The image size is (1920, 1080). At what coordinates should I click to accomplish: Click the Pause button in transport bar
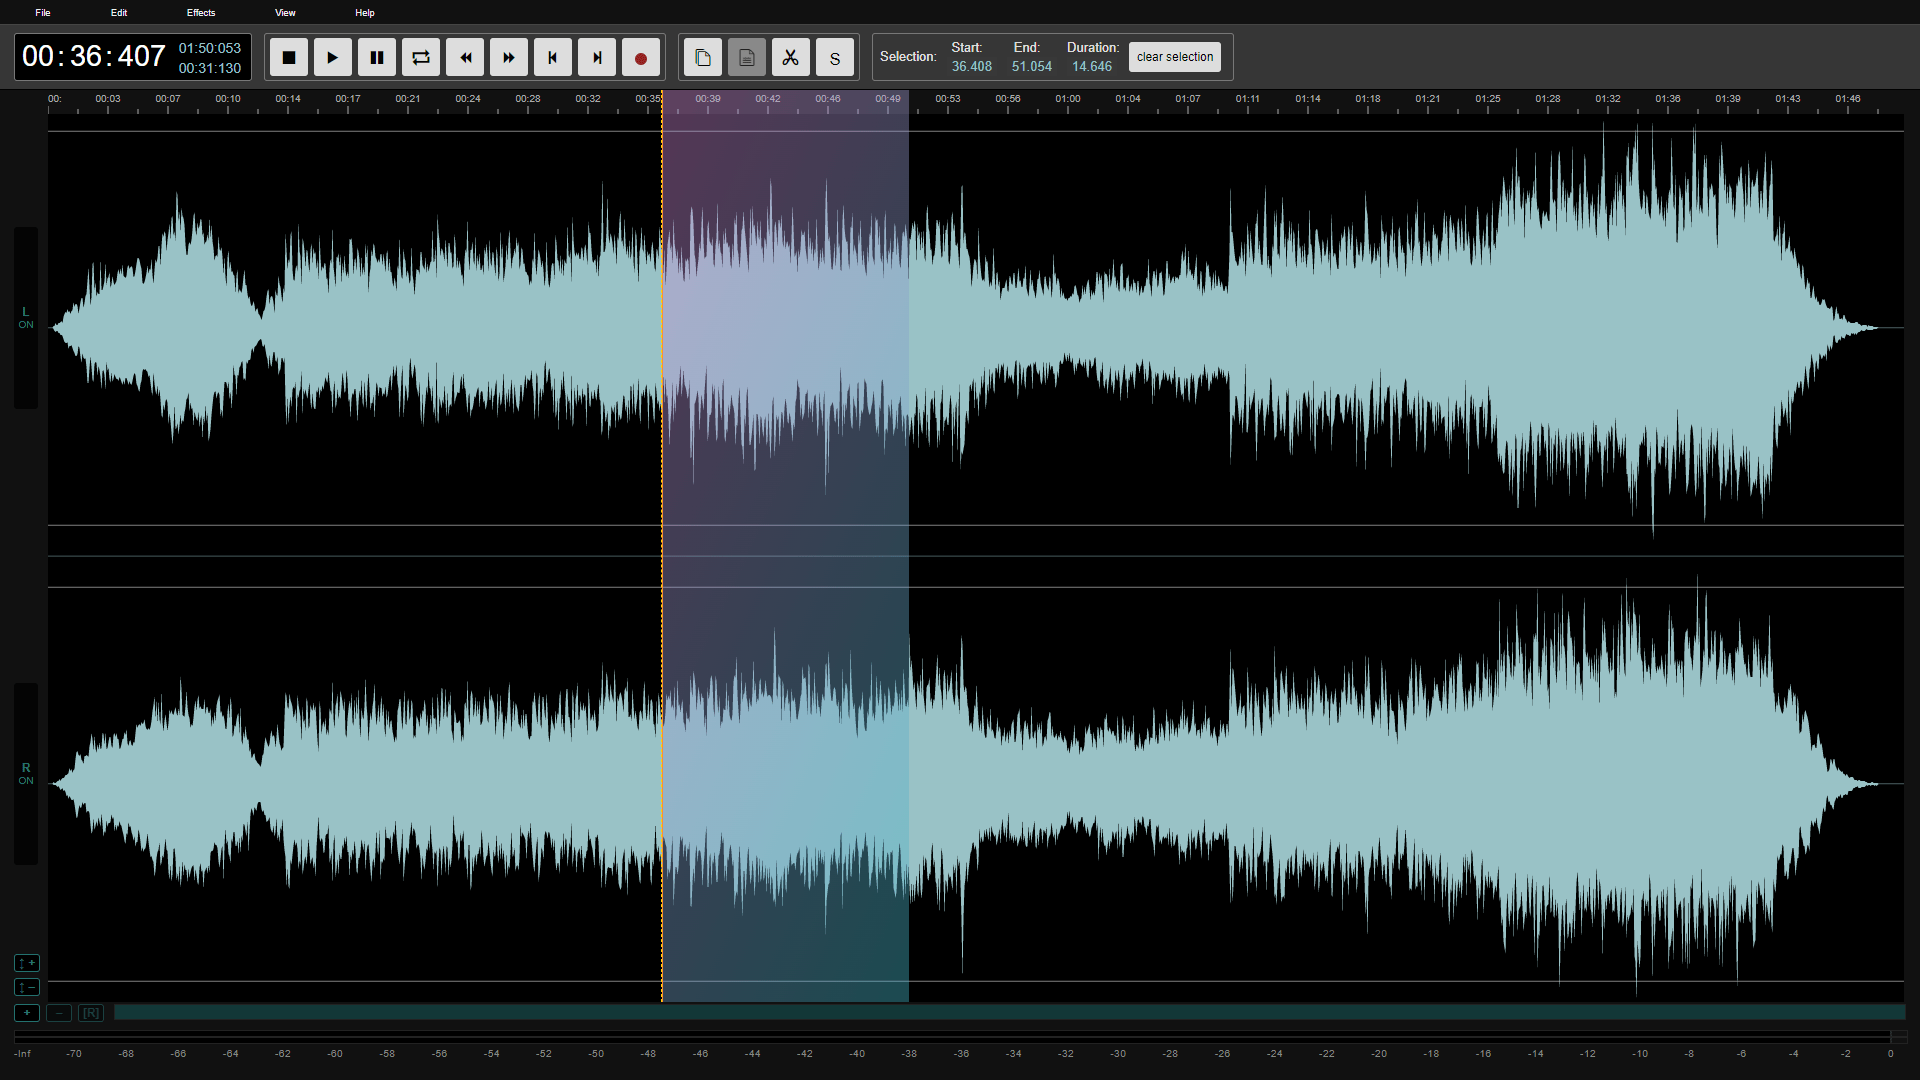point(377,57)
